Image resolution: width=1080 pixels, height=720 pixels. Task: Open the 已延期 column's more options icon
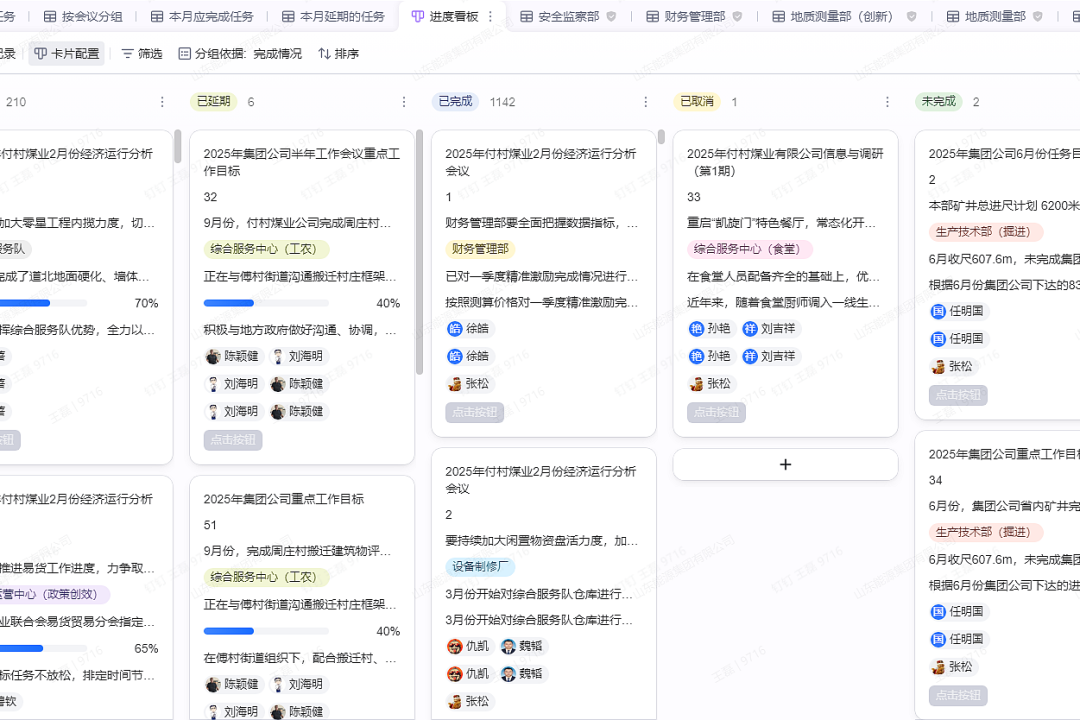coord(404,101)
